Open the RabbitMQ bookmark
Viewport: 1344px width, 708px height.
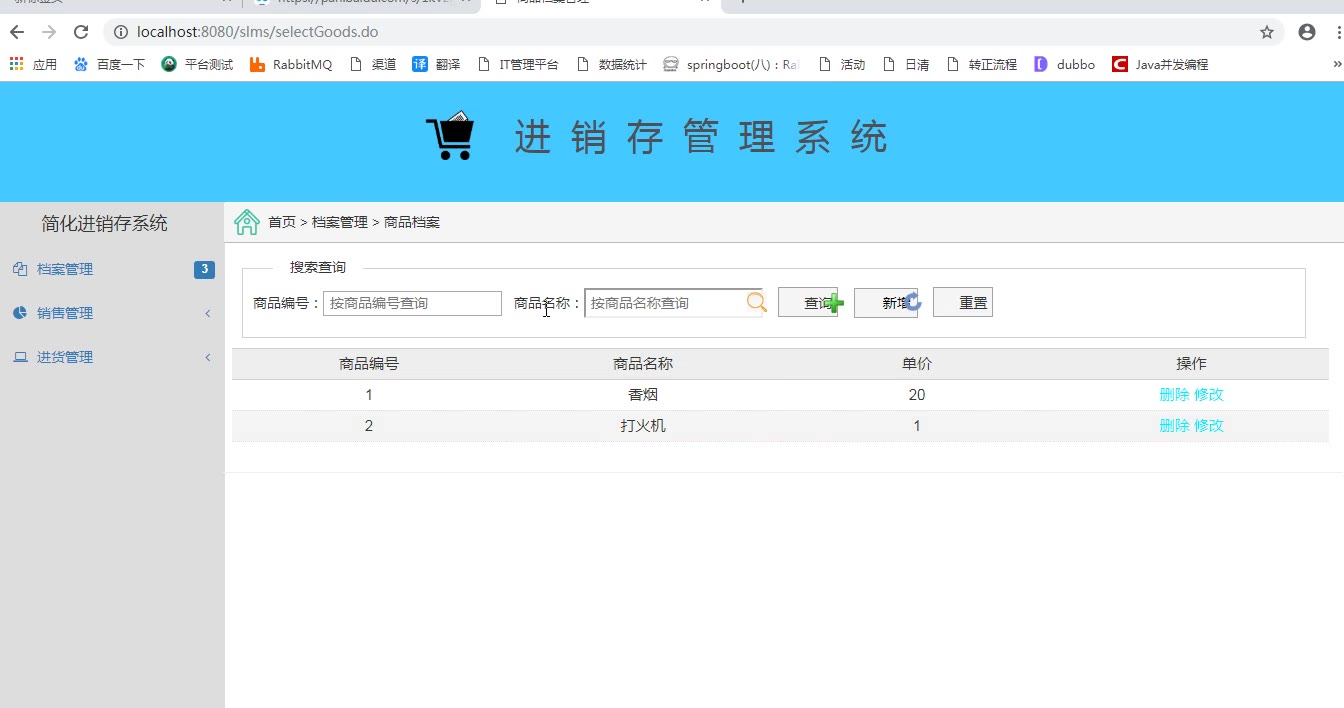[291, 64]
